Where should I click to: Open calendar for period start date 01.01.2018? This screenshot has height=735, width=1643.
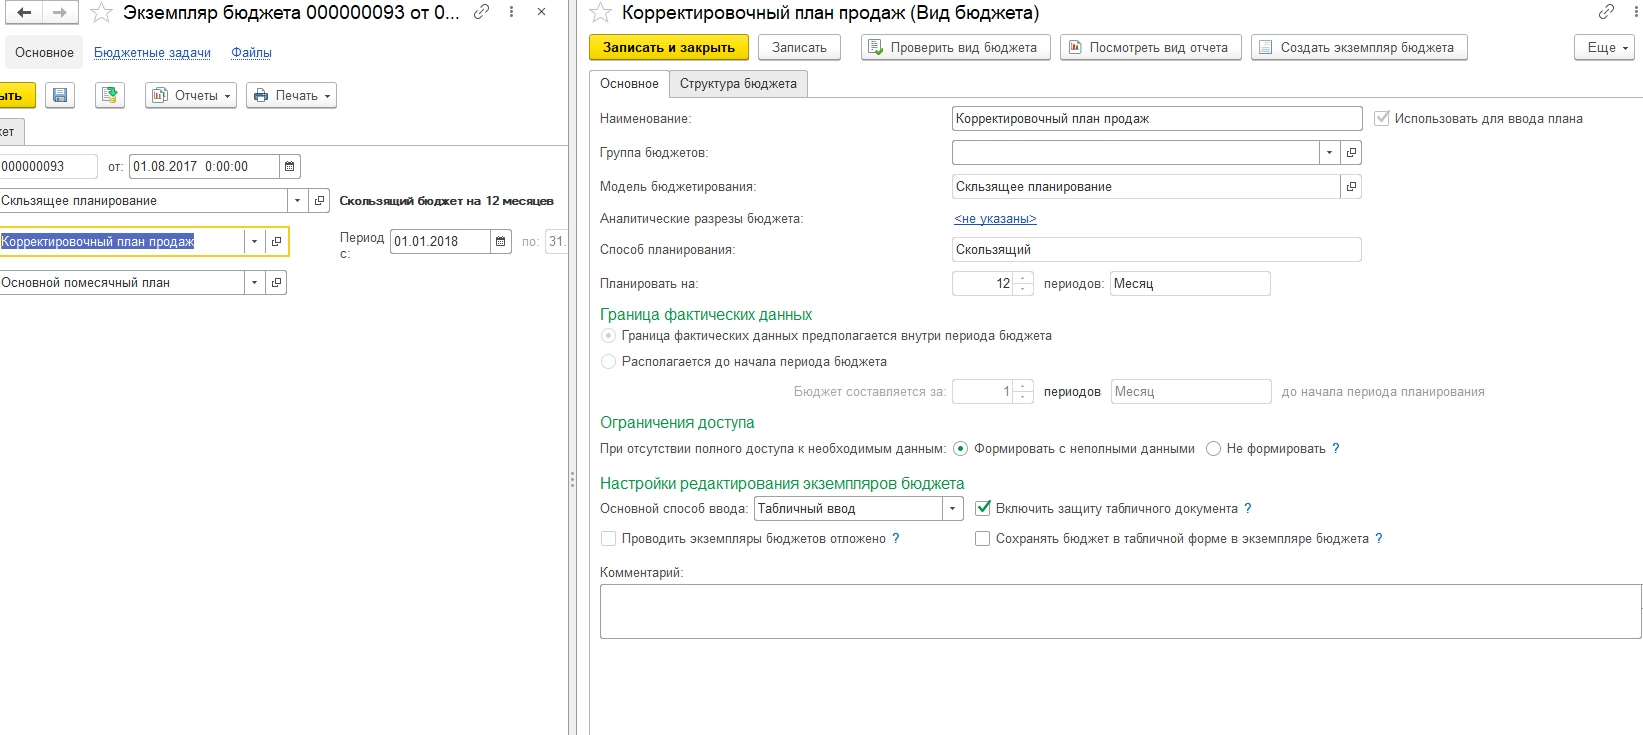pyautogui.click(x=501, y=241)
